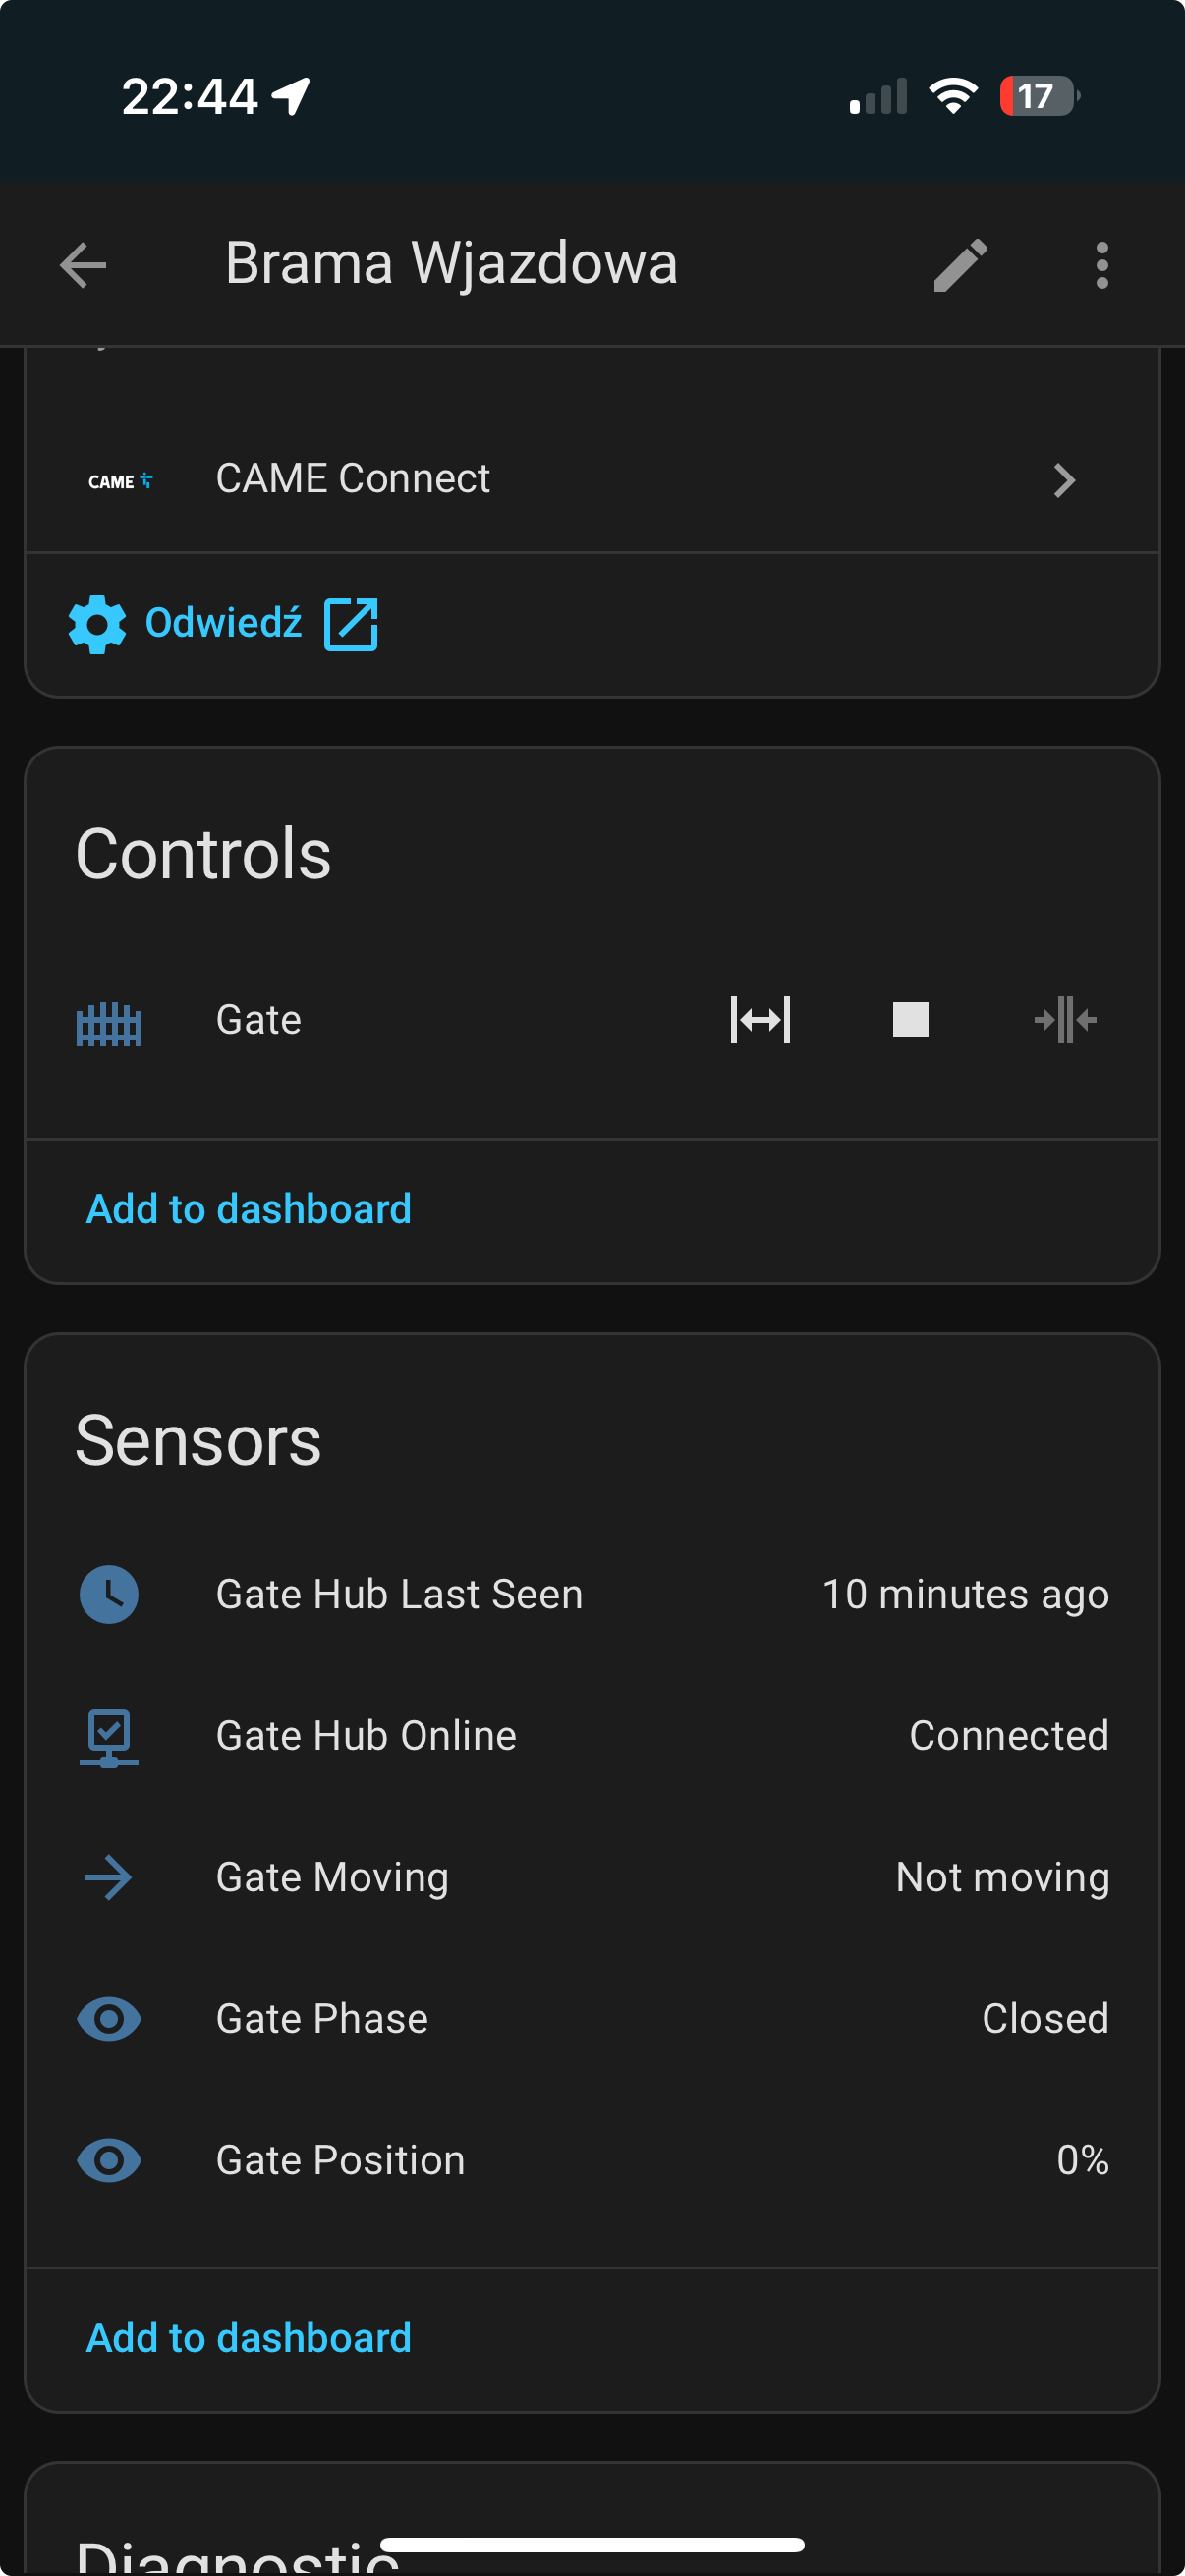Add Controls to dashboard
Viewport: 1185px width, 2576px height.
pyautogui.click(x=248, y=1209)
